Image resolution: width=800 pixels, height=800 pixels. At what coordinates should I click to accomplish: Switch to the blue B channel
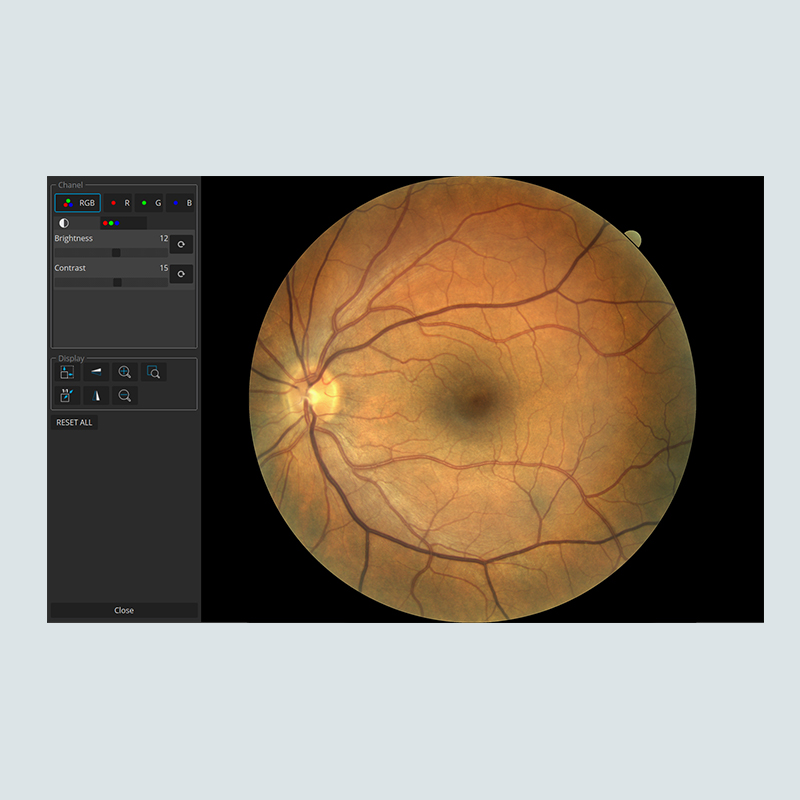181,203
